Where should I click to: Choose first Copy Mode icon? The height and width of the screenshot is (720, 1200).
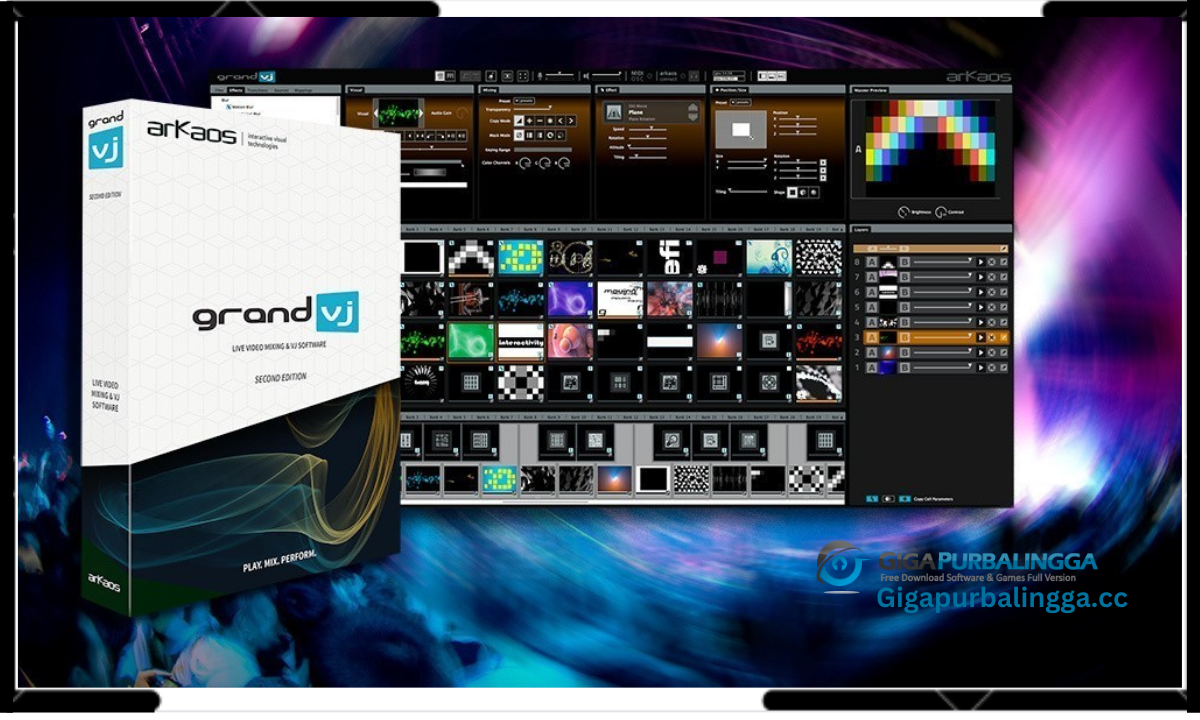pyautogui.click(x=519, y=121)
